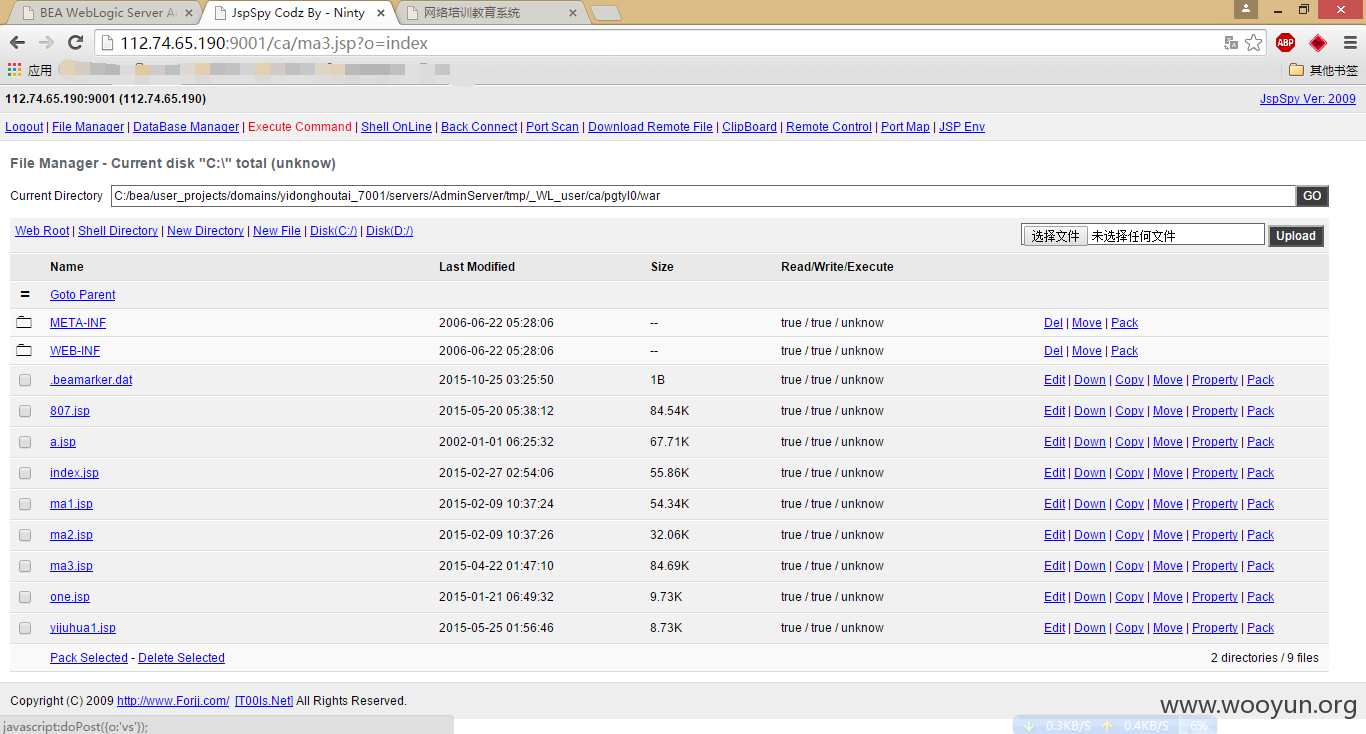
Task: Click the Current Directory path field
Action: (703, 196)
